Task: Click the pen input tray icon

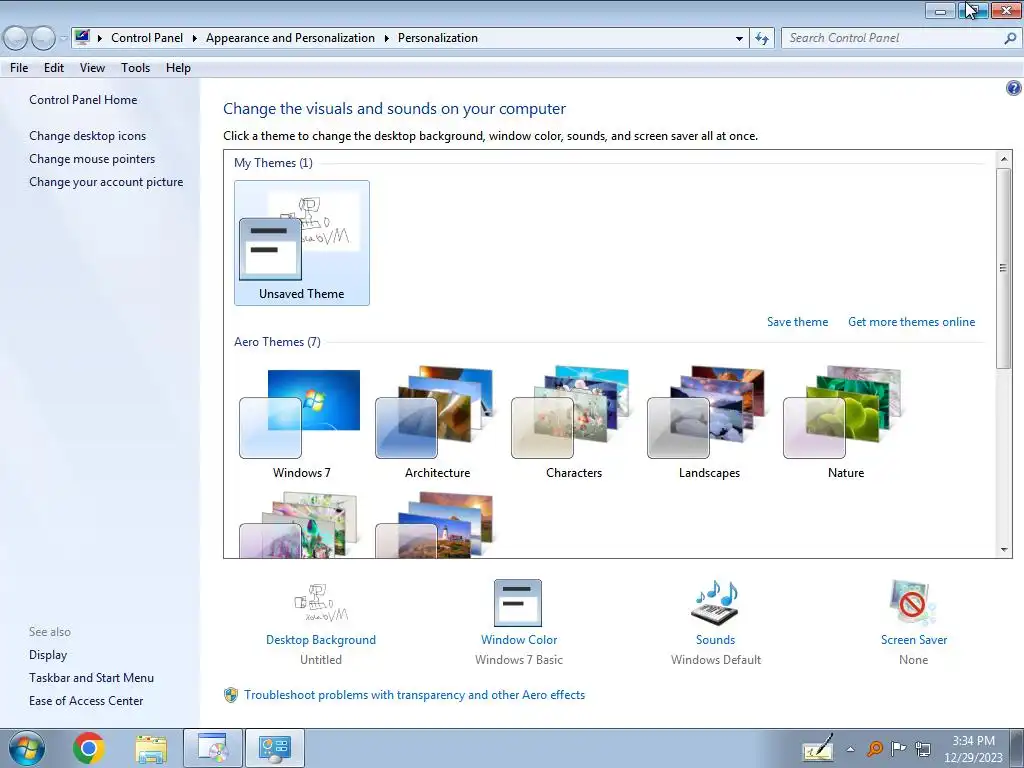Action: tap(818, 748)
